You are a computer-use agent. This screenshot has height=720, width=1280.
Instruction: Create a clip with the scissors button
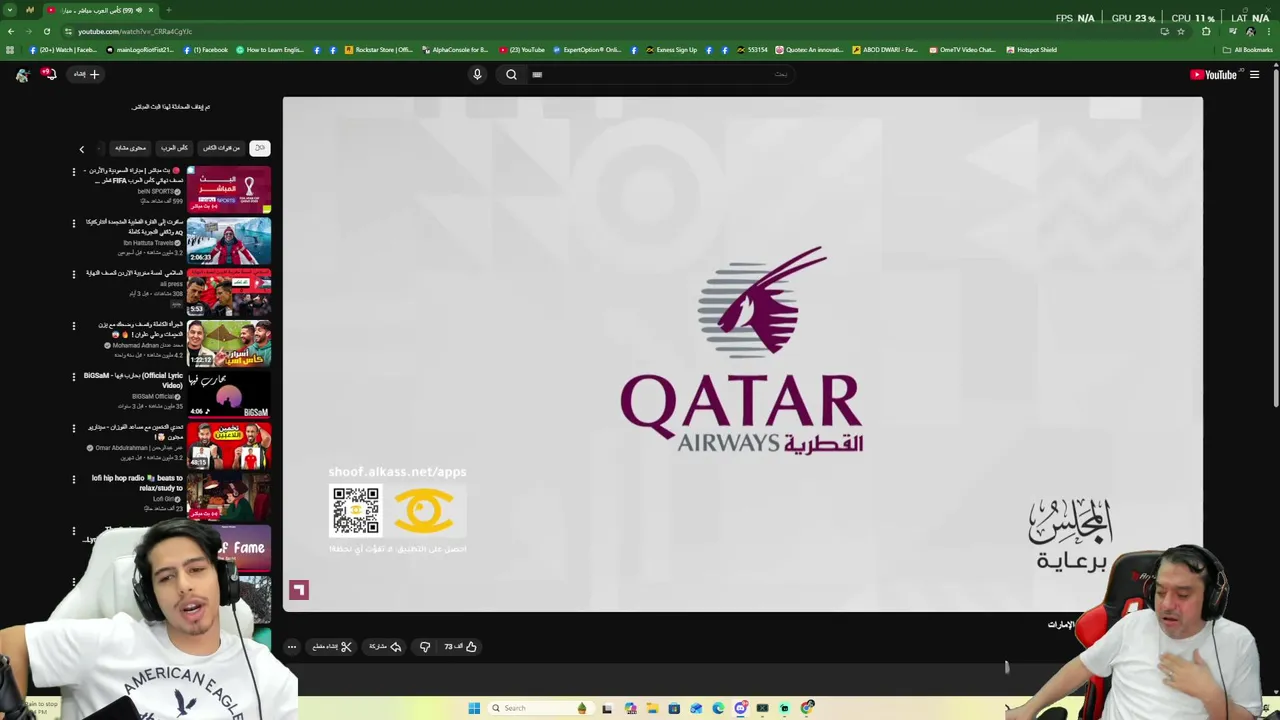pos(332,647)
